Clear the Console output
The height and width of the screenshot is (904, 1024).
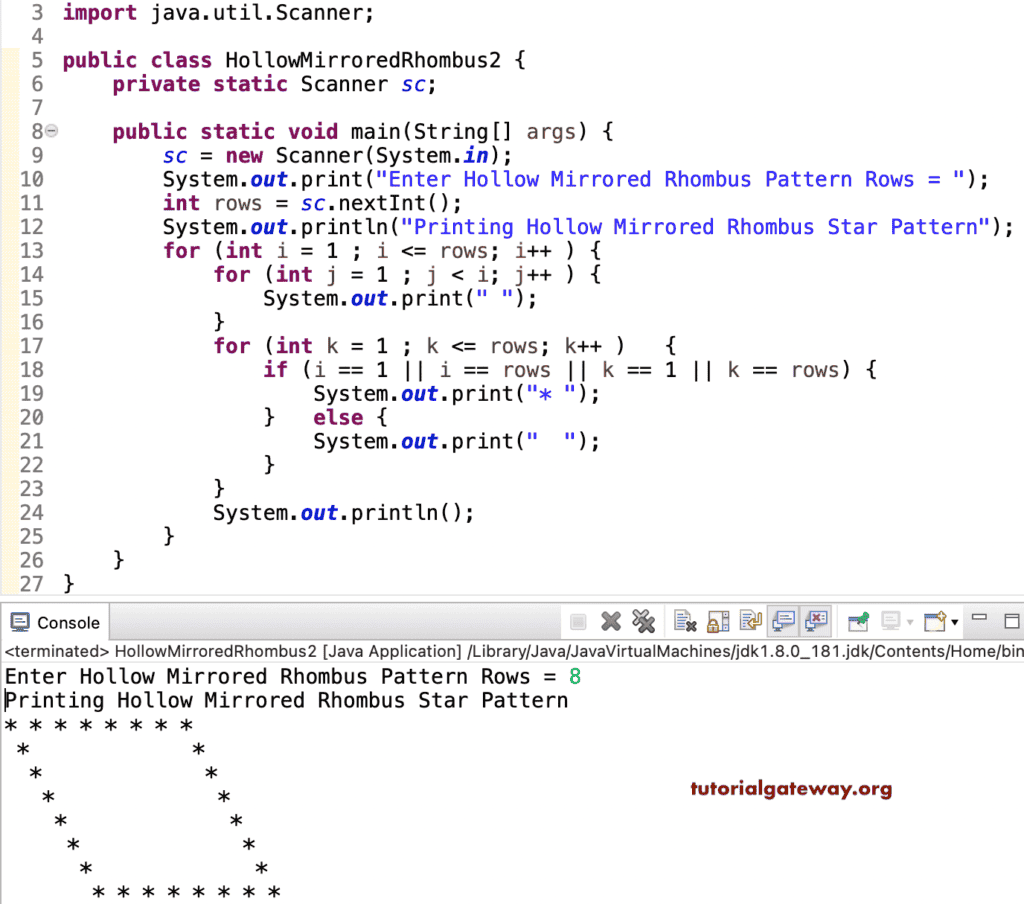point(685,620)
